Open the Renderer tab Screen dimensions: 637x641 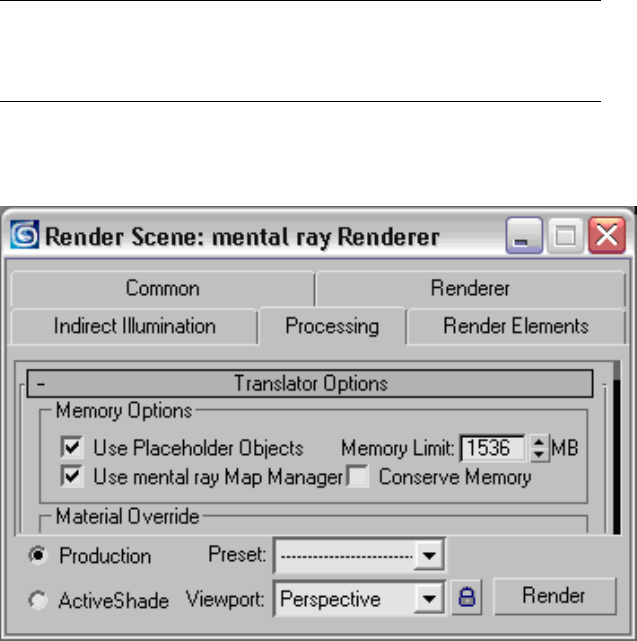coord(470,289)
